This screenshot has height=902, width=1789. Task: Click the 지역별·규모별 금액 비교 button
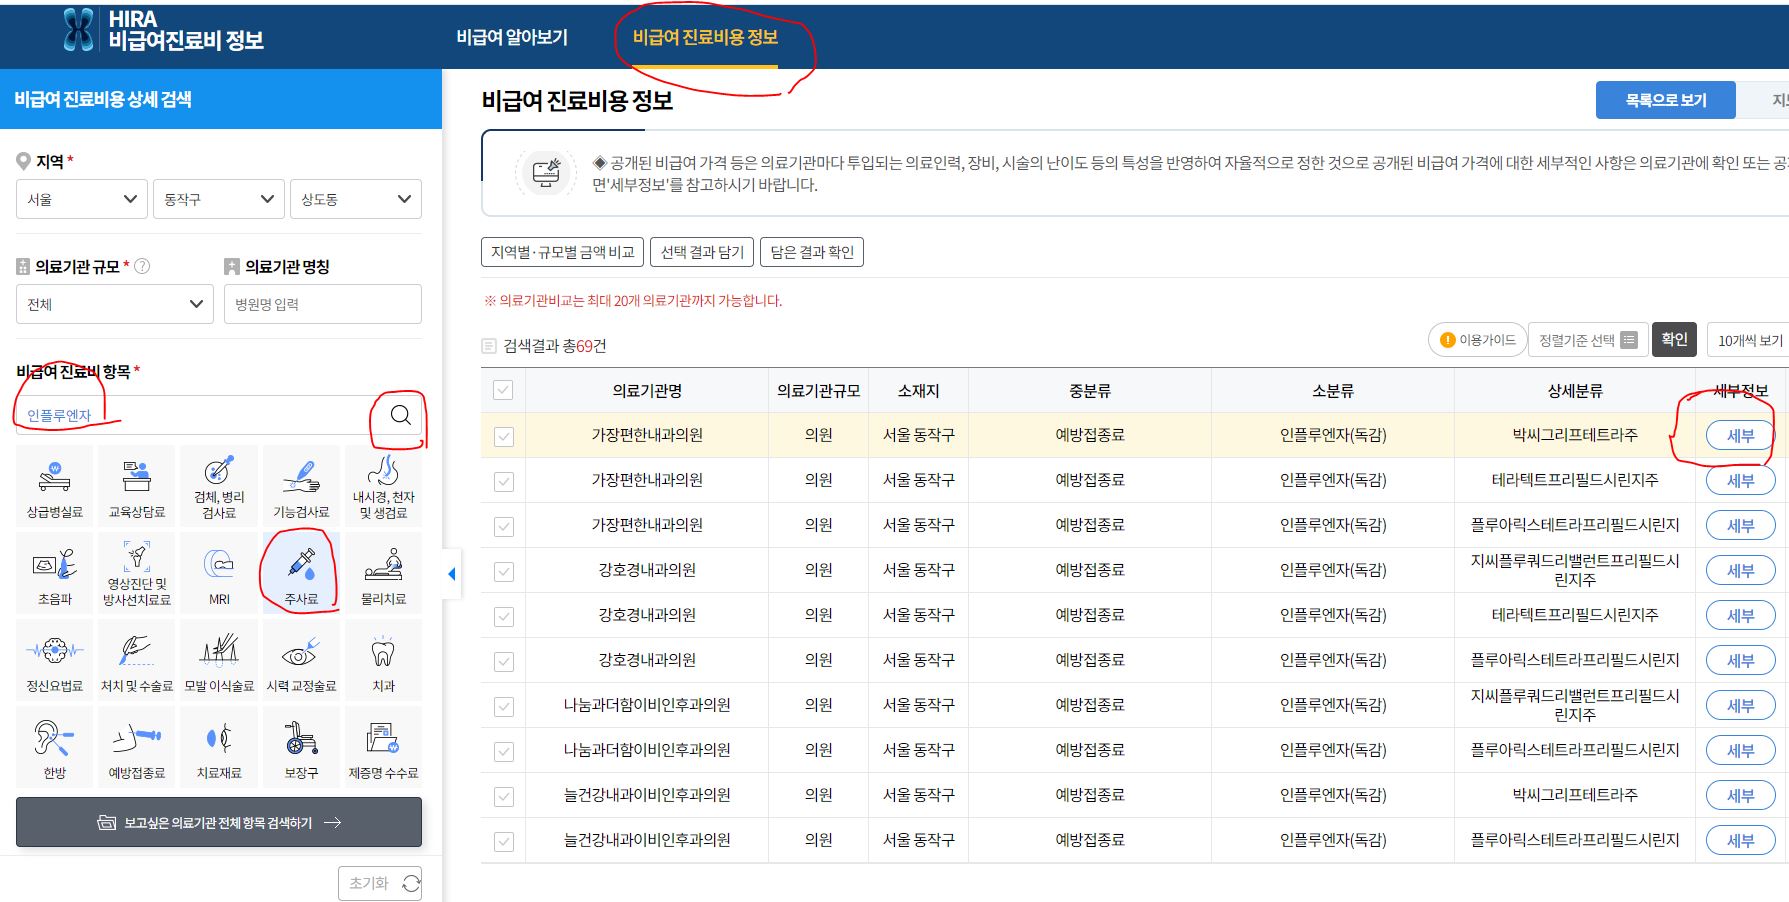[x=563, y=252]
